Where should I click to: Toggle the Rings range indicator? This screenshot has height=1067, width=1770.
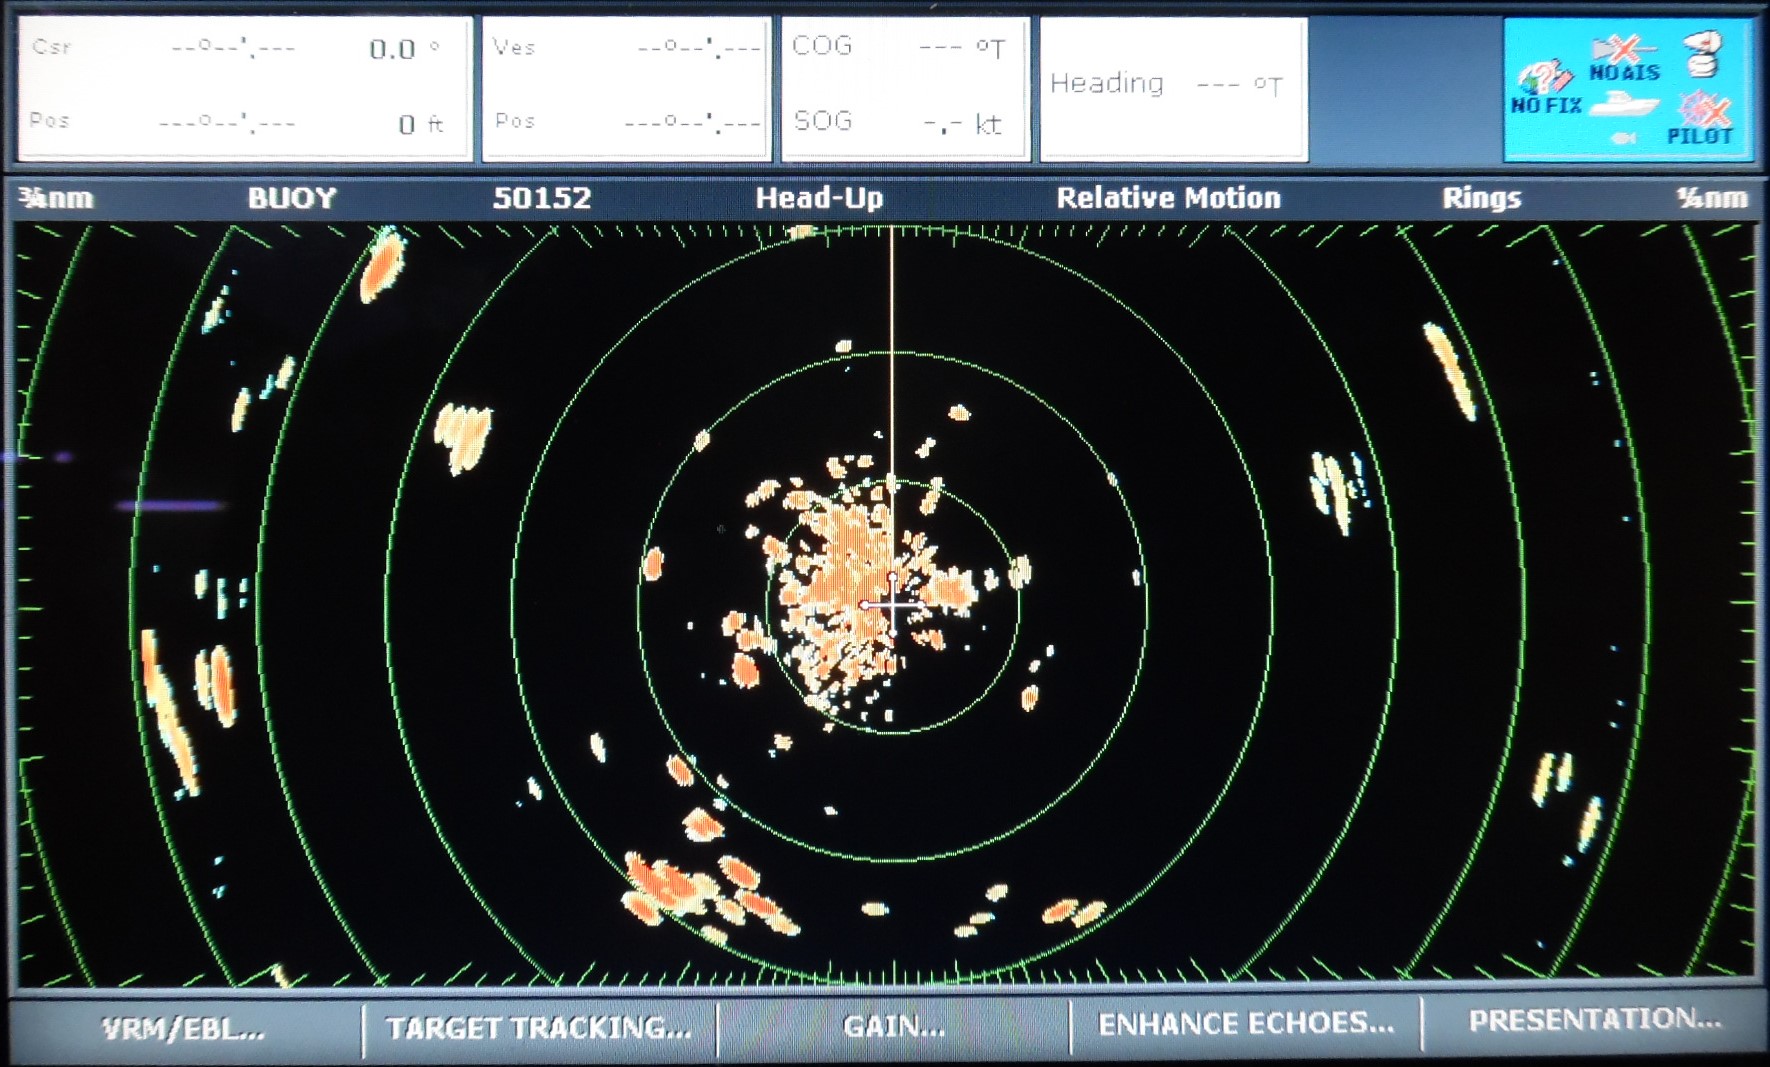[x=1480, y=198]
